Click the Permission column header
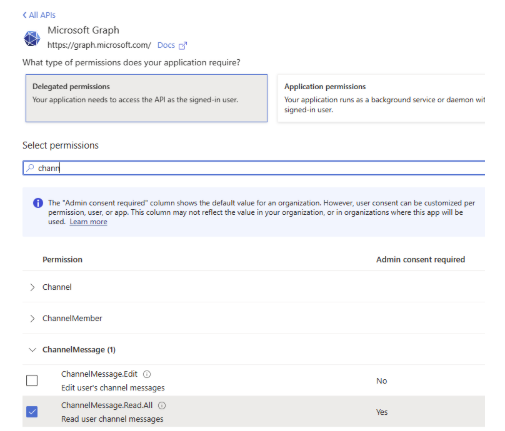Viewport: 505px width, 431px height. coord(62,260)
